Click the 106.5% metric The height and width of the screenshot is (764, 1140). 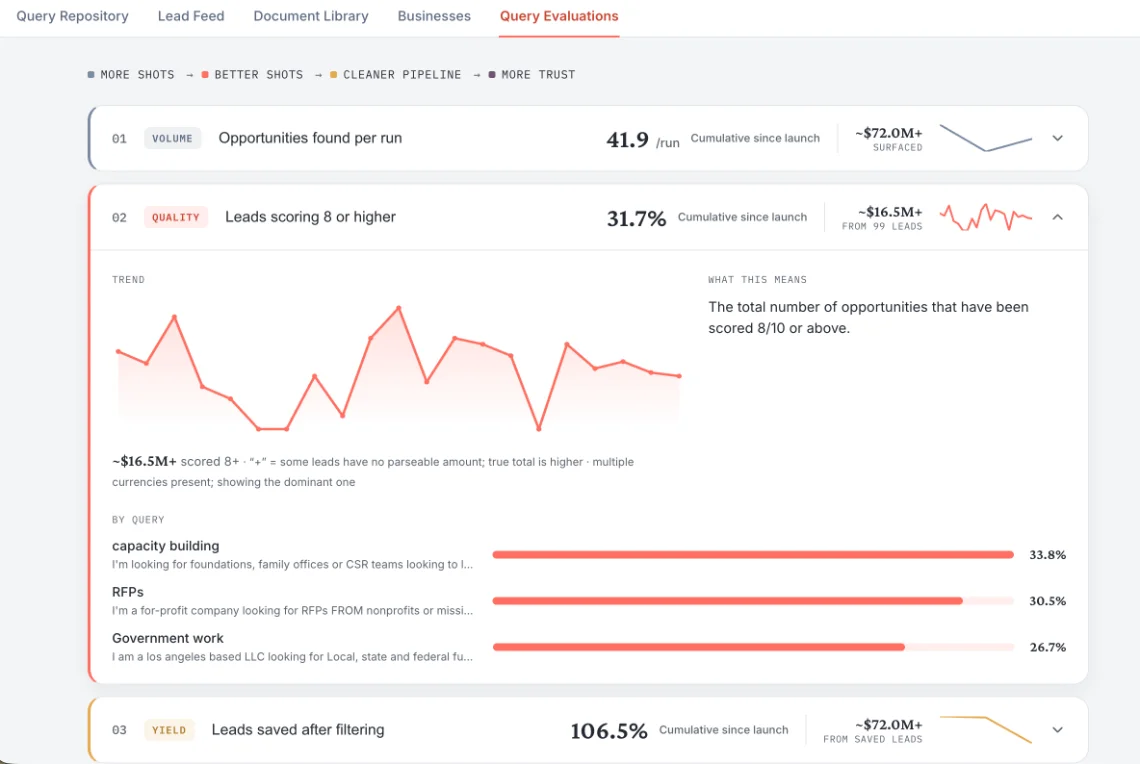[609, 731]
